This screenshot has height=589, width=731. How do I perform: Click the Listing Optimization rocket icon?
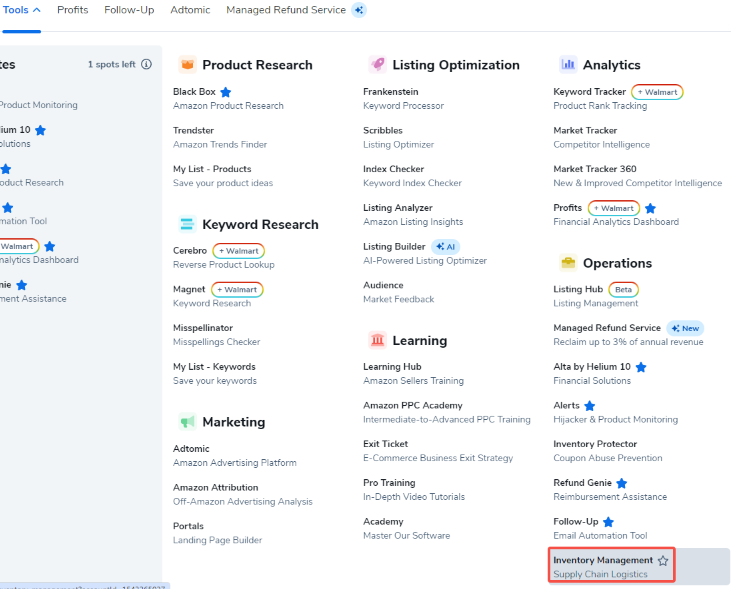click(378, 64)
